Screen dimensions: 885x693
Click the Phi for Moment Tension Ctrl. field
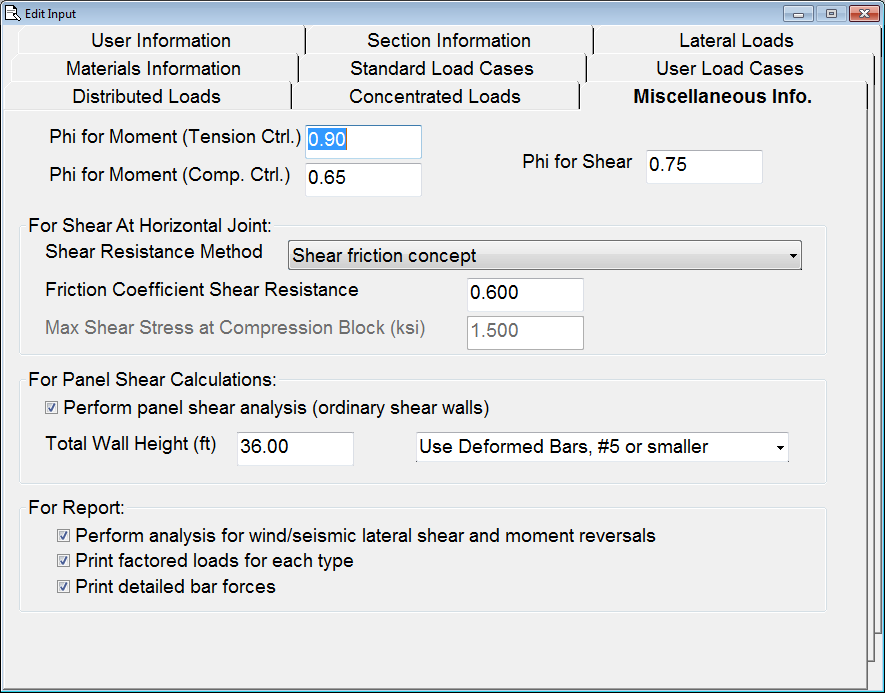click(363, 141)
